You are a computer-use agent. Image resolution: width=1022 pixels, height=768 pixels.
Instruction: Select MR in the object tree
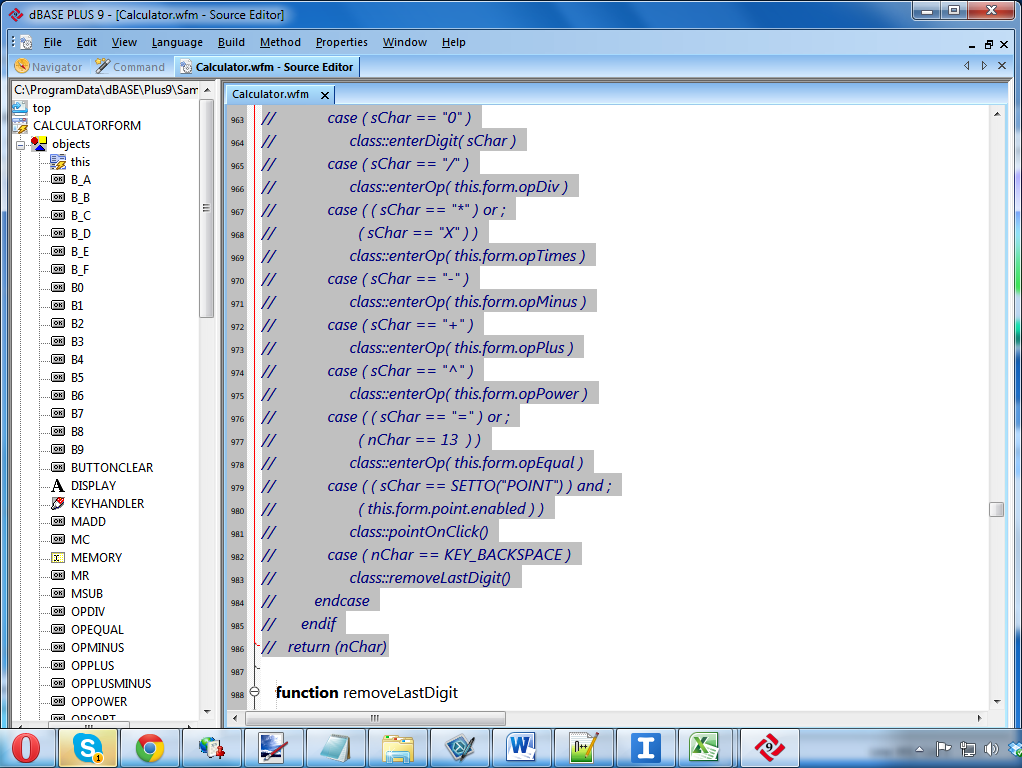(x=80, y=576)
